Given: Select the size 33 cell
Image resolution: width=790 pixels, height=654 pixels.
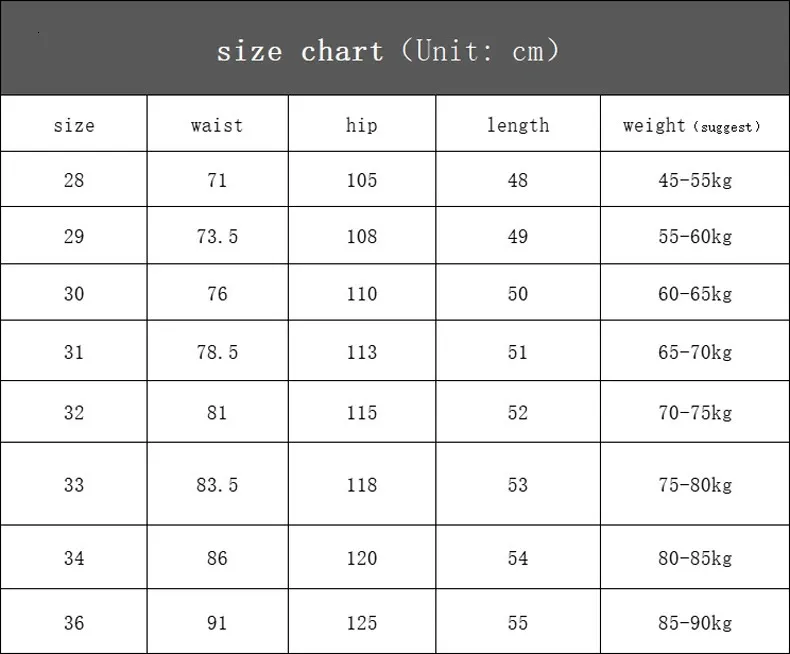Looking at the screenshot, I should pyautogui.click(x=74, y=485).
